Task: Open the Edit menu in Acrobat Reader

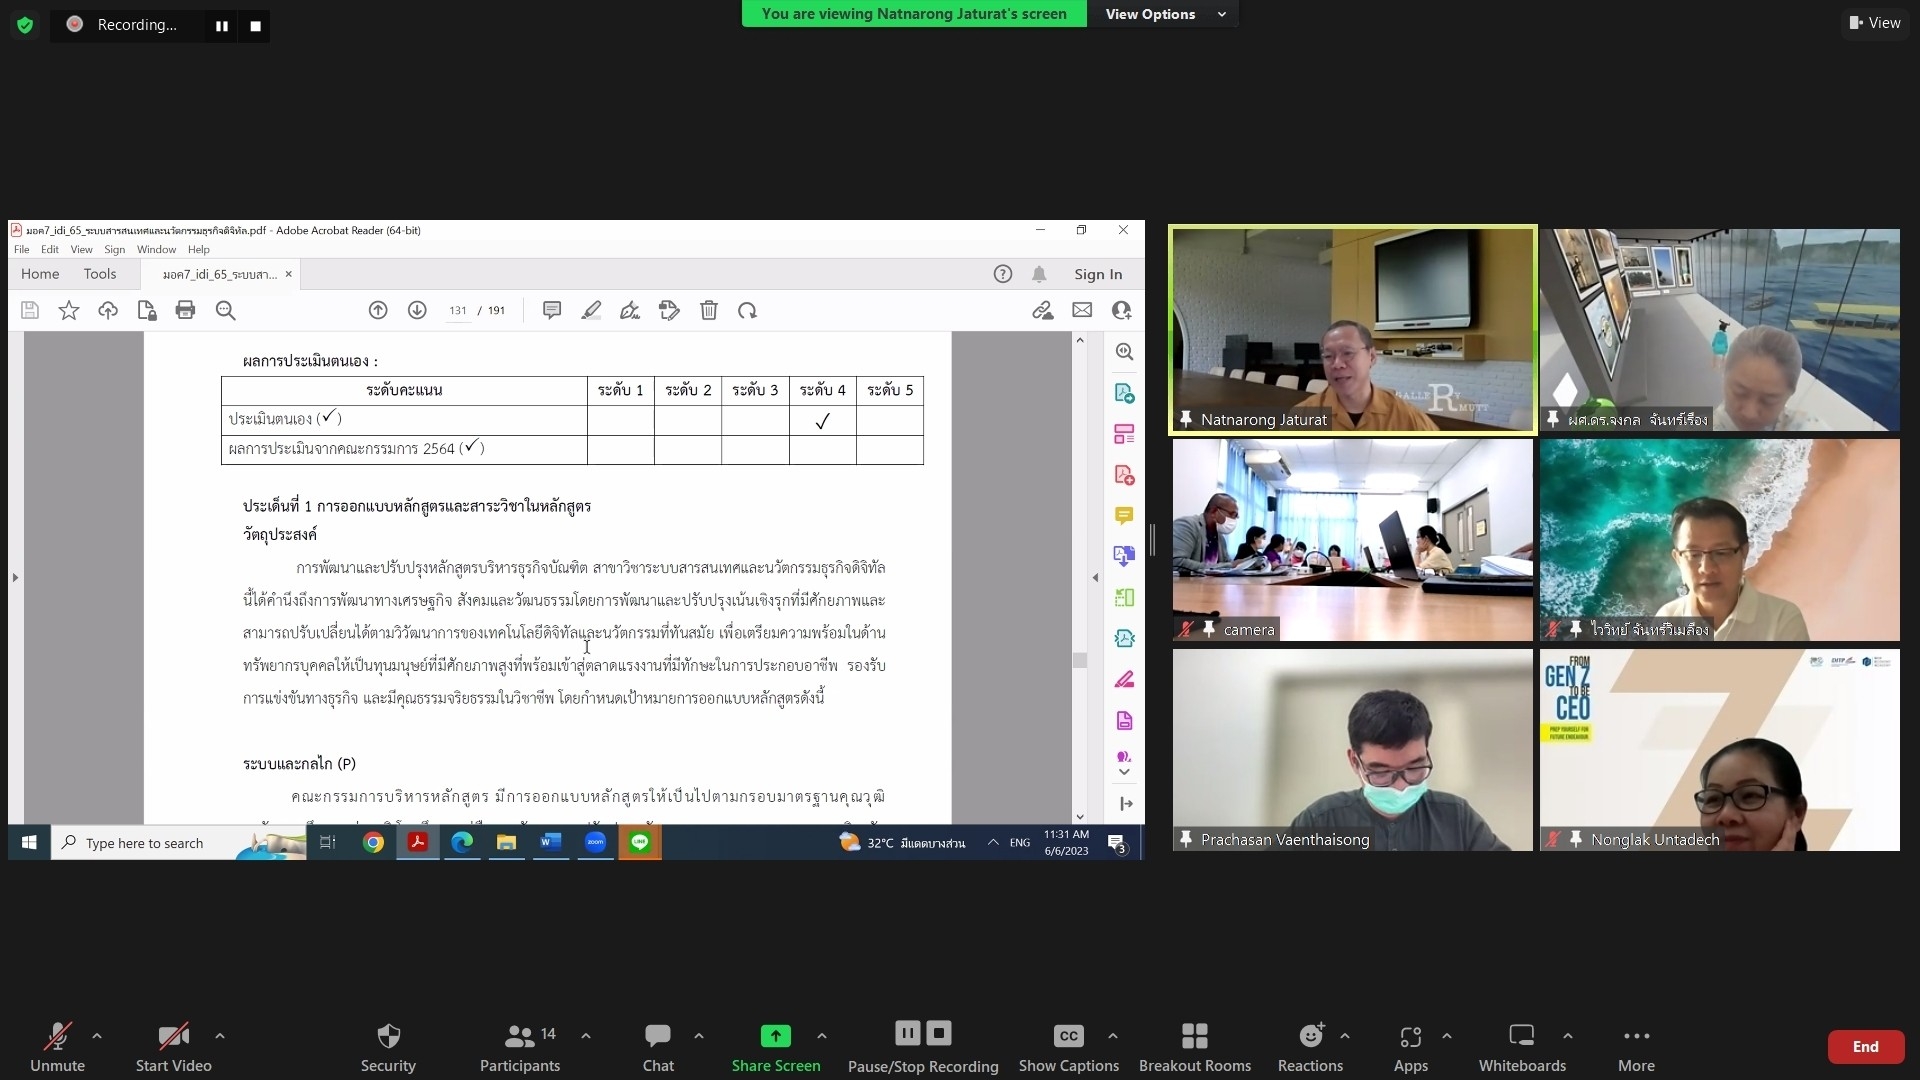Action: click(50, 250)
